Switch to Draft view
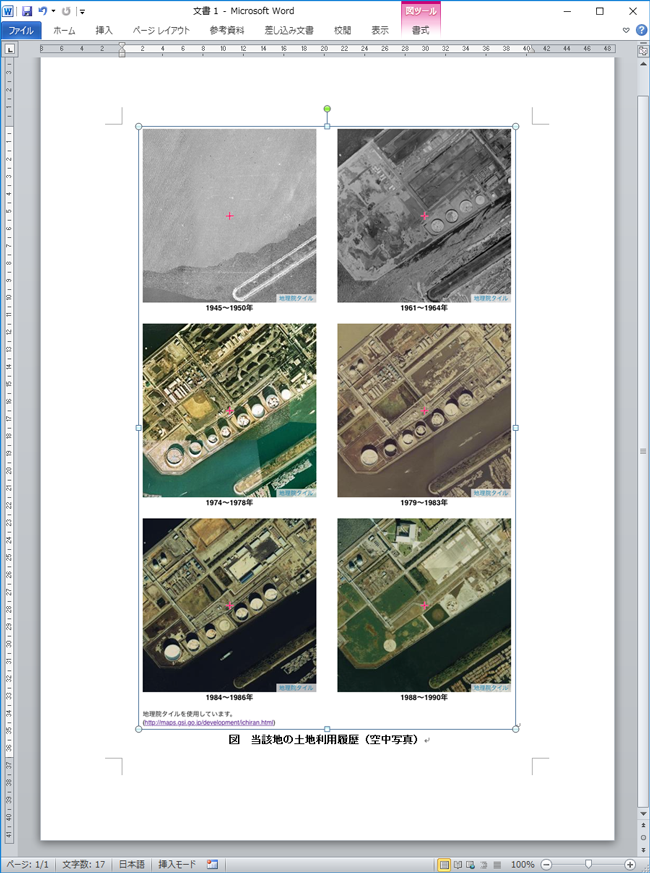Image resolution: width=650 pixels, height=873 pixels. pos(497,865)
